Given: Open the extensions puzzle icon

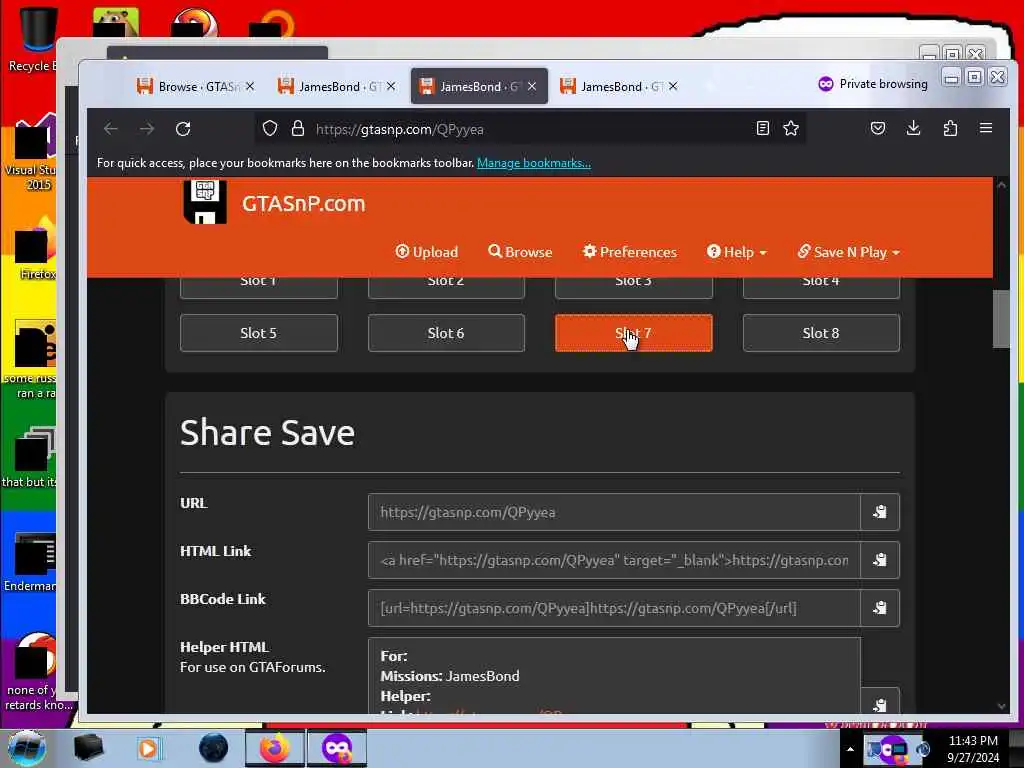Looking at the screenshot, I should 950,128.
